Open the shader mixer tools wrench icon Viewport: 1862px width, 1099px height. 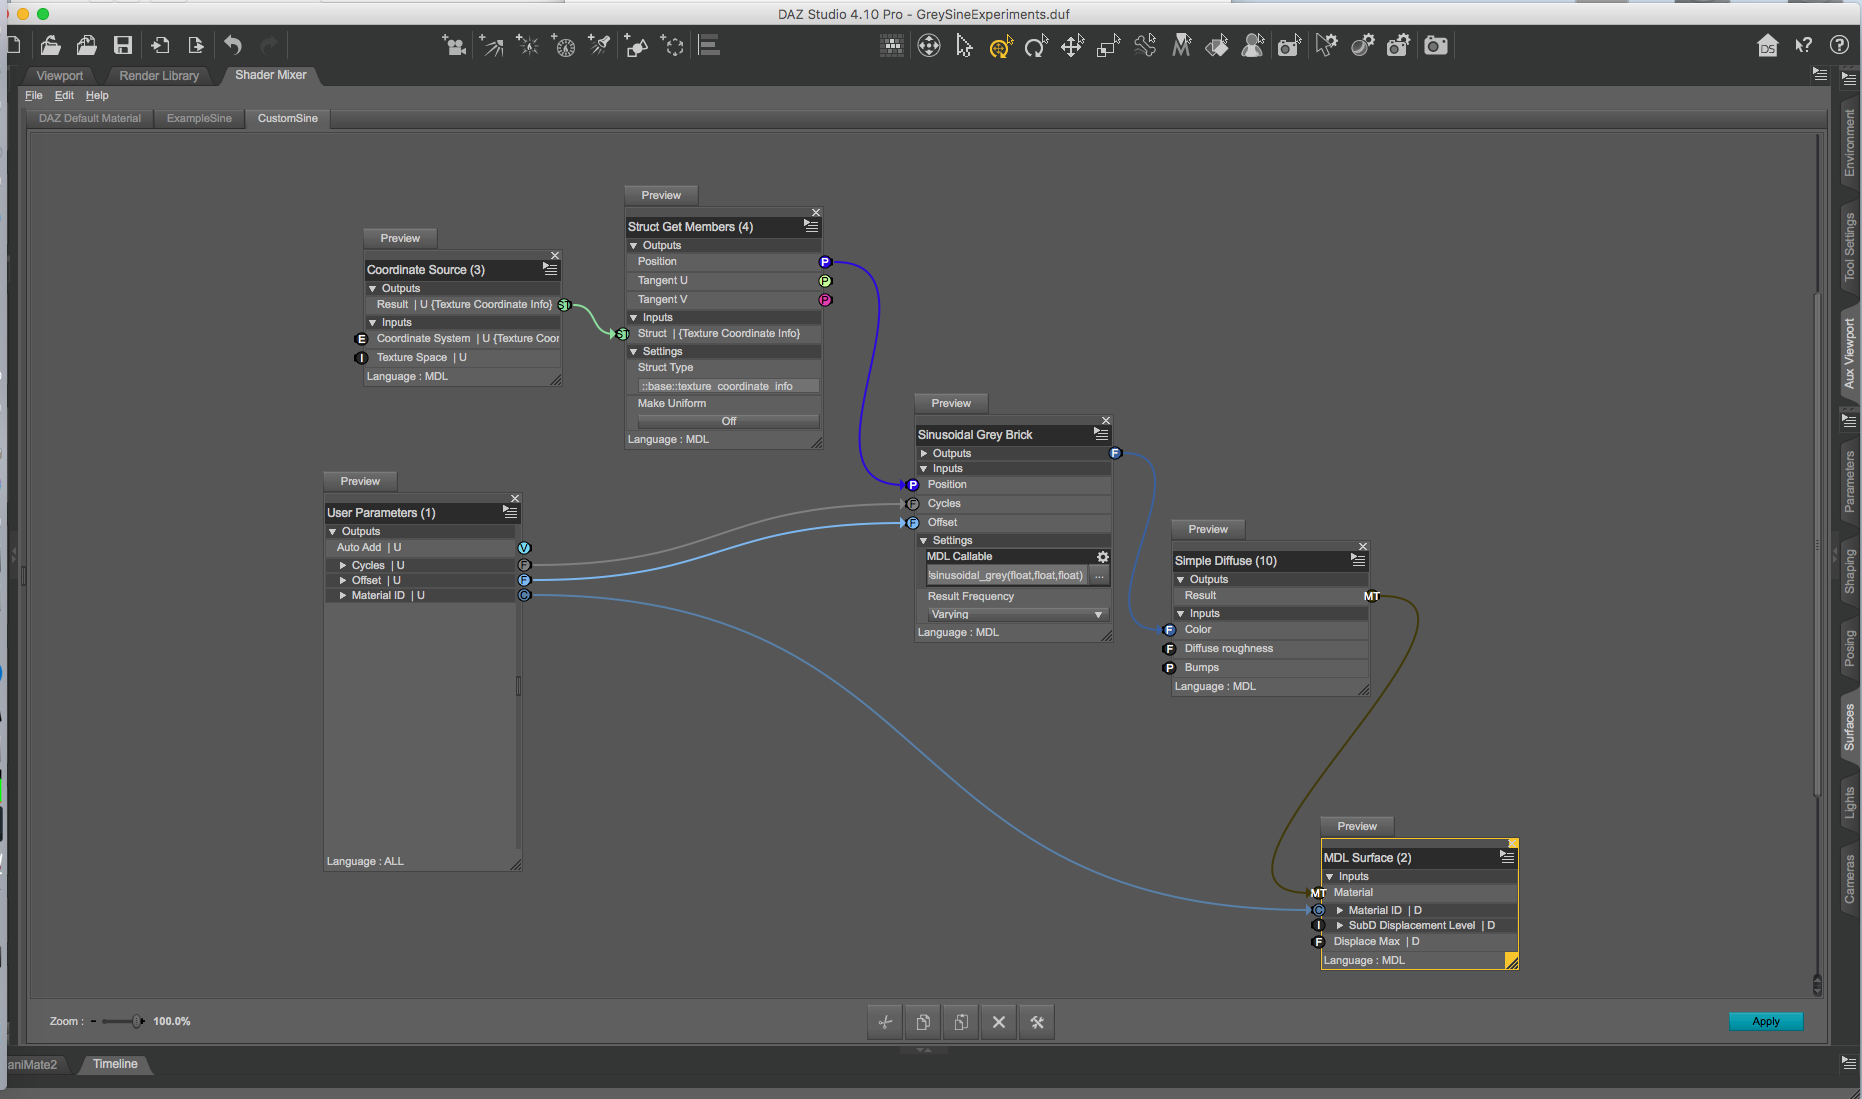(x=1037, y=1022)
